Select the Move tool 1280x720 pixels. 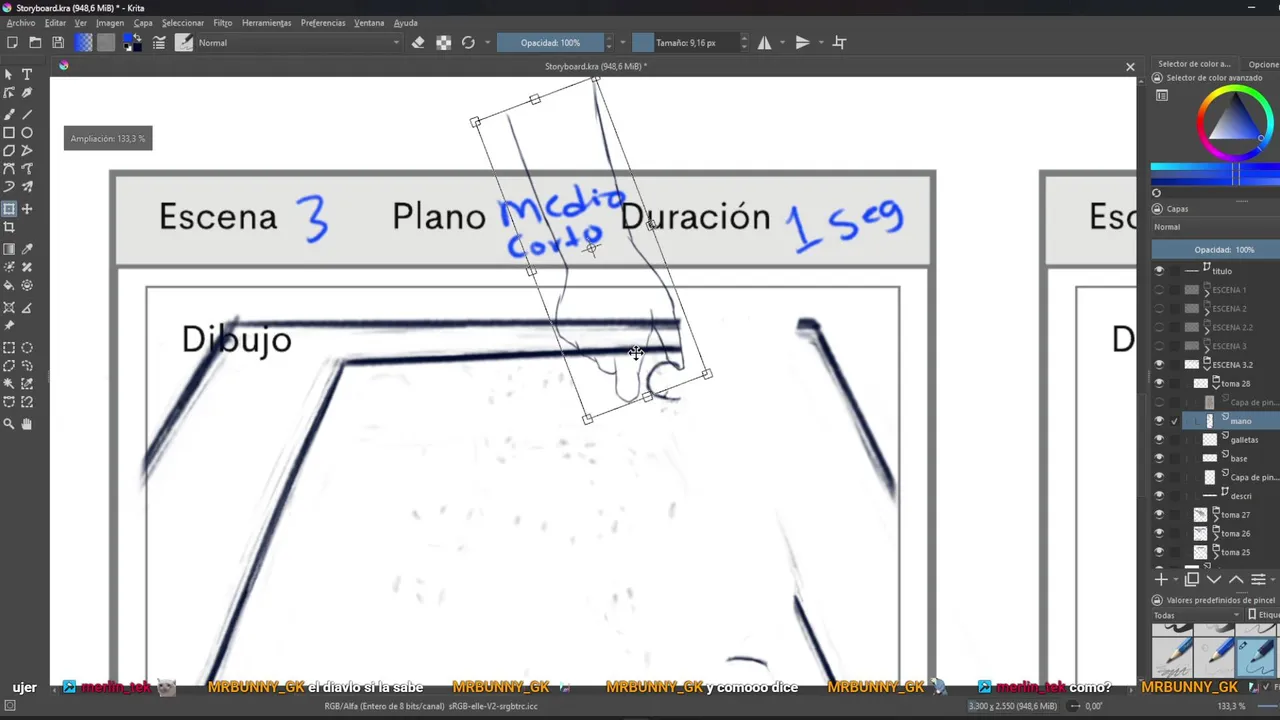coord(27,209)
